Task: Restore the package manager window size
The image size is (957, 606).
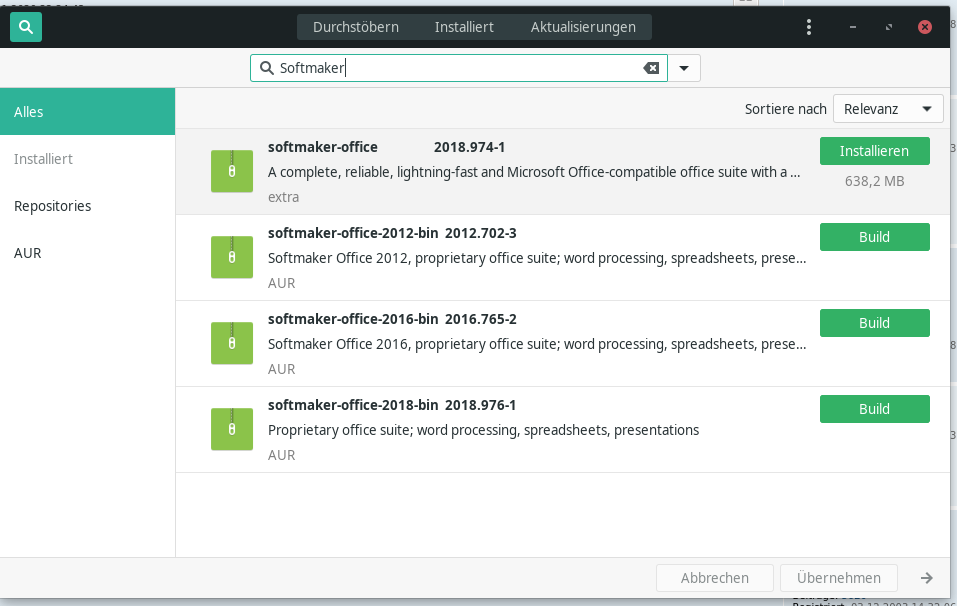Action: (889, 27)
